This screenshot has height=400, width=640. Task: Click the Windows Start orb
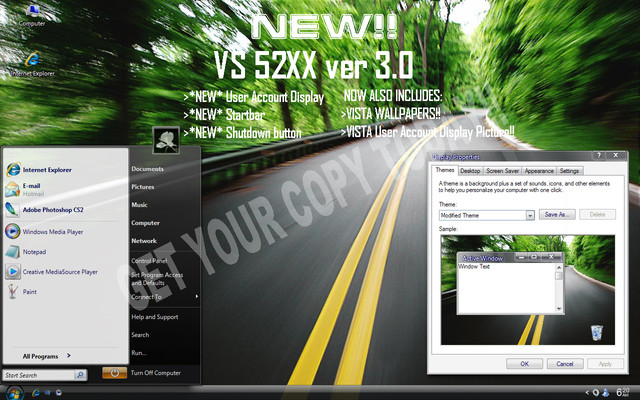click(14, 393)
